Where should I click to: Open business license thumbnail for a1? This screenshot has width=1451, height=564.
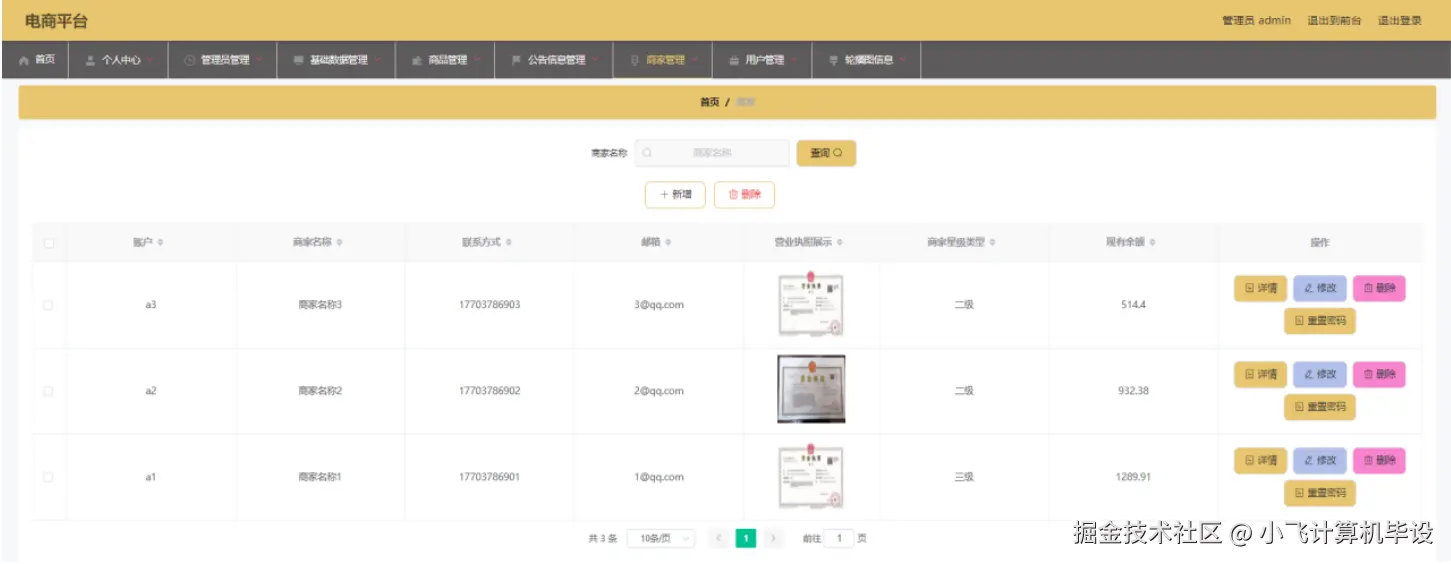click(811, 477)
